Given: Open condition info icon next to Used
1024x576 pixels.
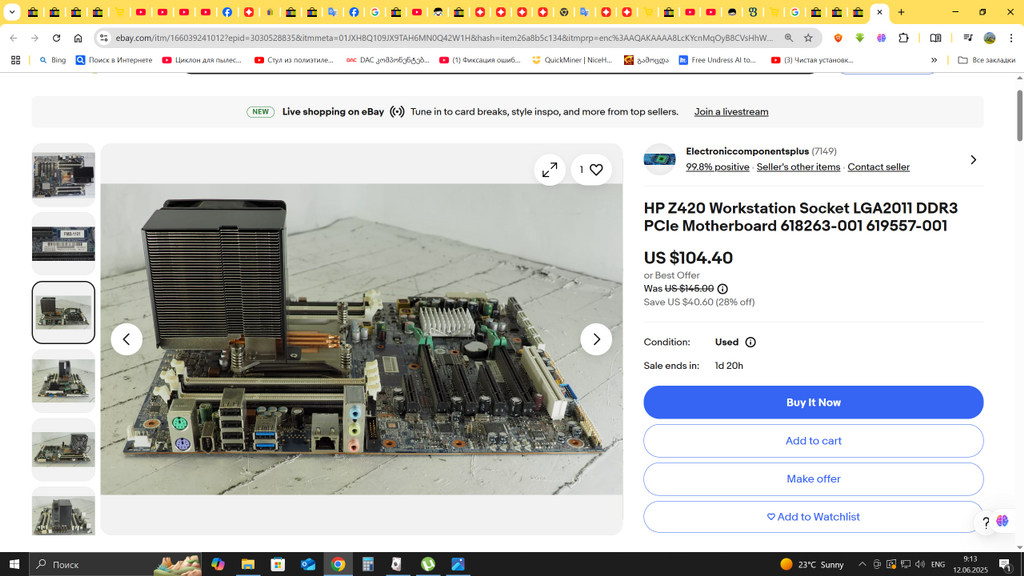Looking at the screenshot, I should click(750, 342).
